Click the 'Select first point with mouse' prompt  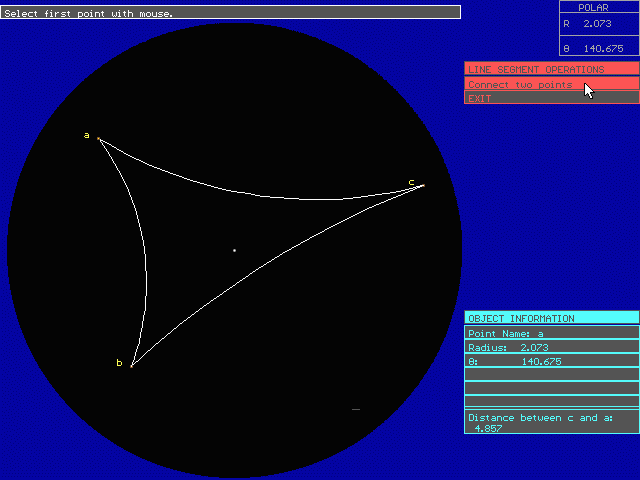[x=230, y=12]
